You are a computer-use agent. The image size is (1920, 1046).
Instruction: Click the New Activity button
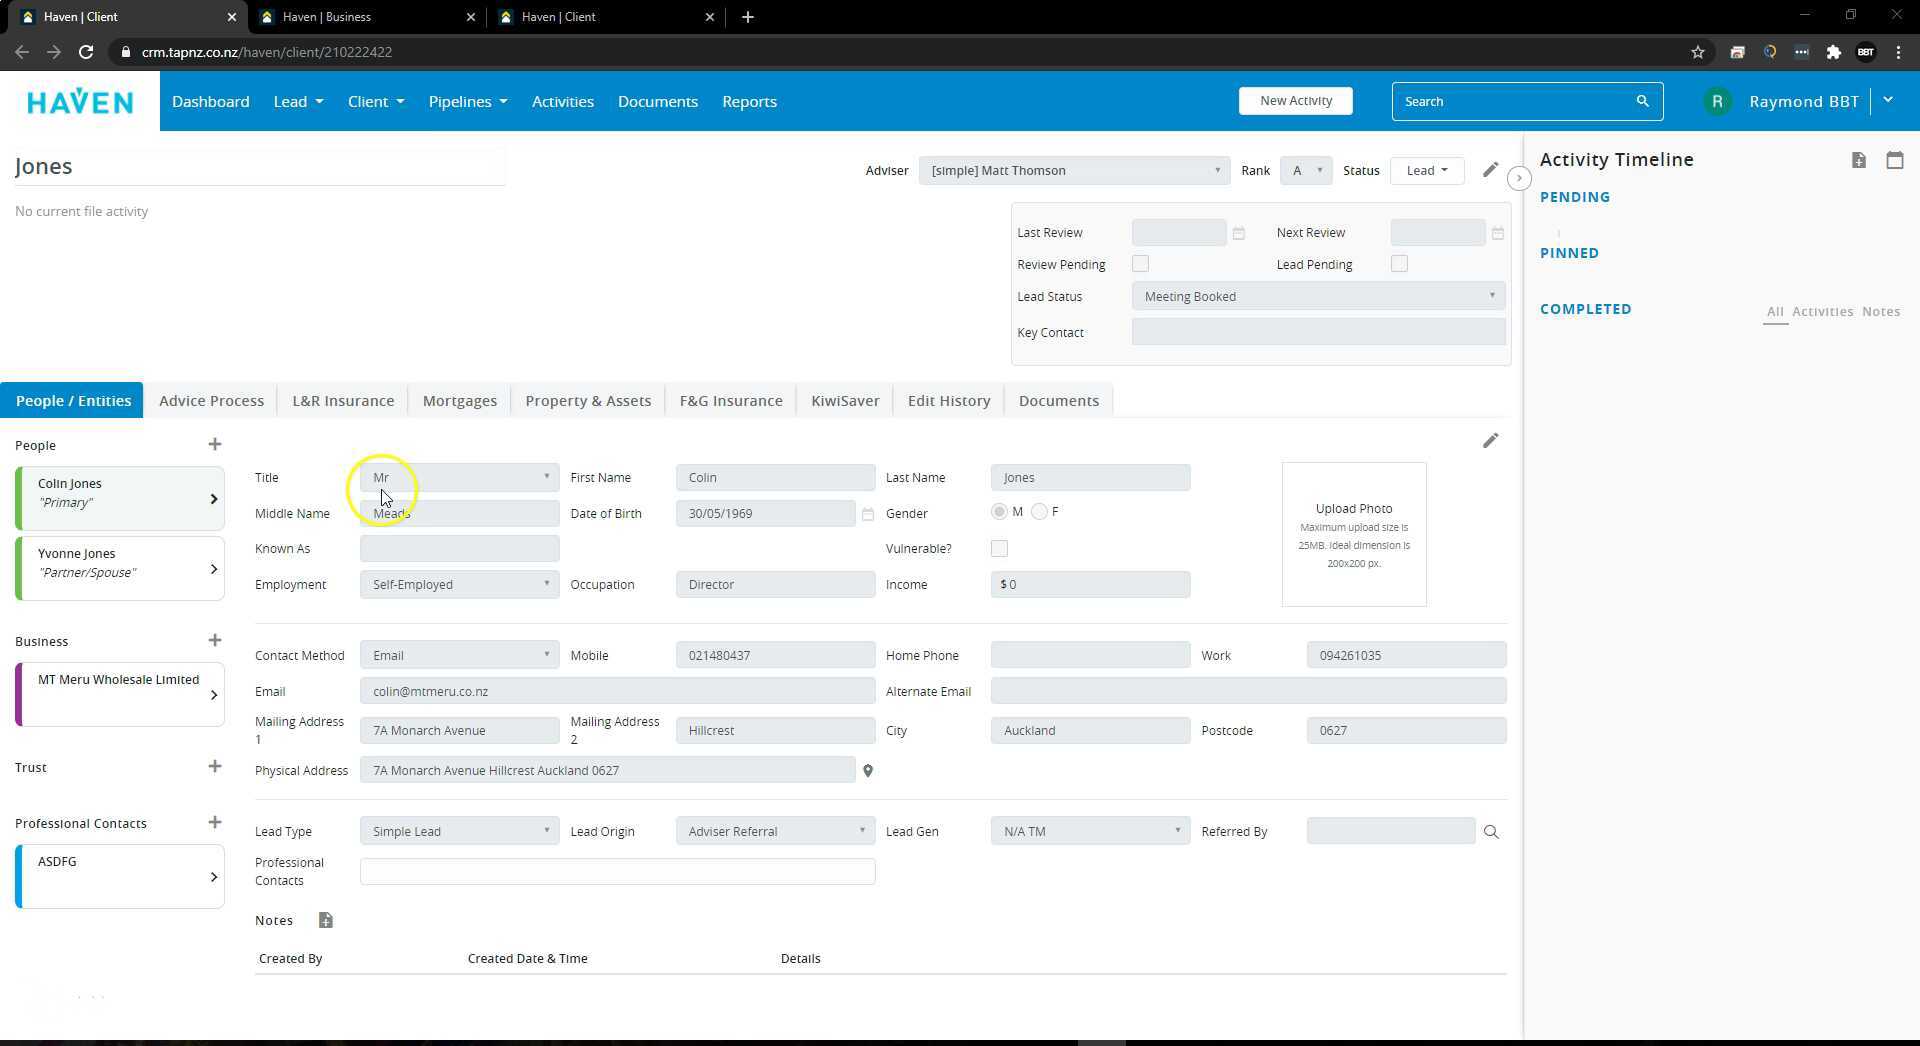click(x=1295, y=101)
